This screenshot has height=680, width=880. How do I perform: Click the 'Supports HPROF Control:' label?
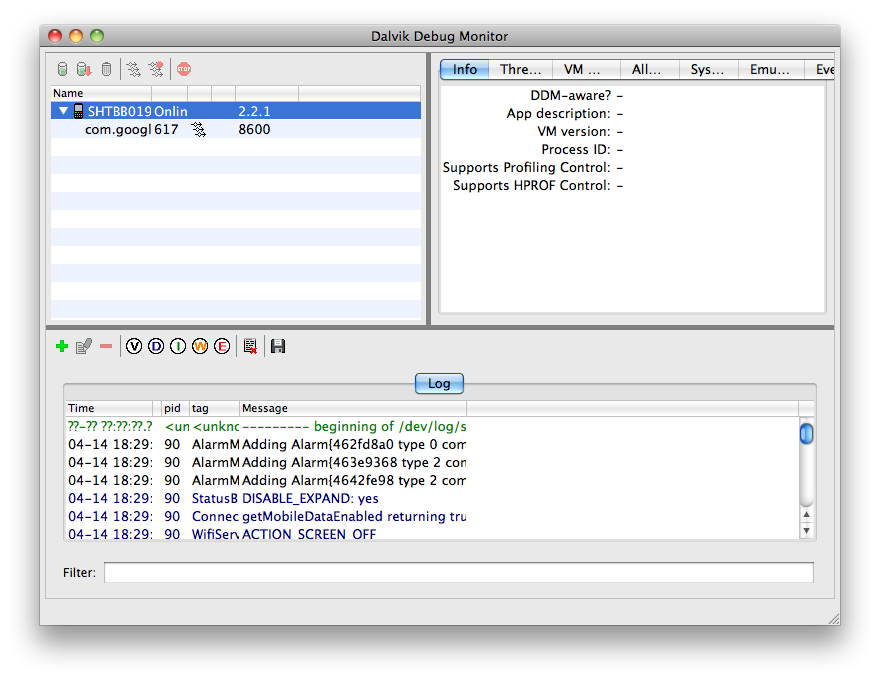point(531,185)
